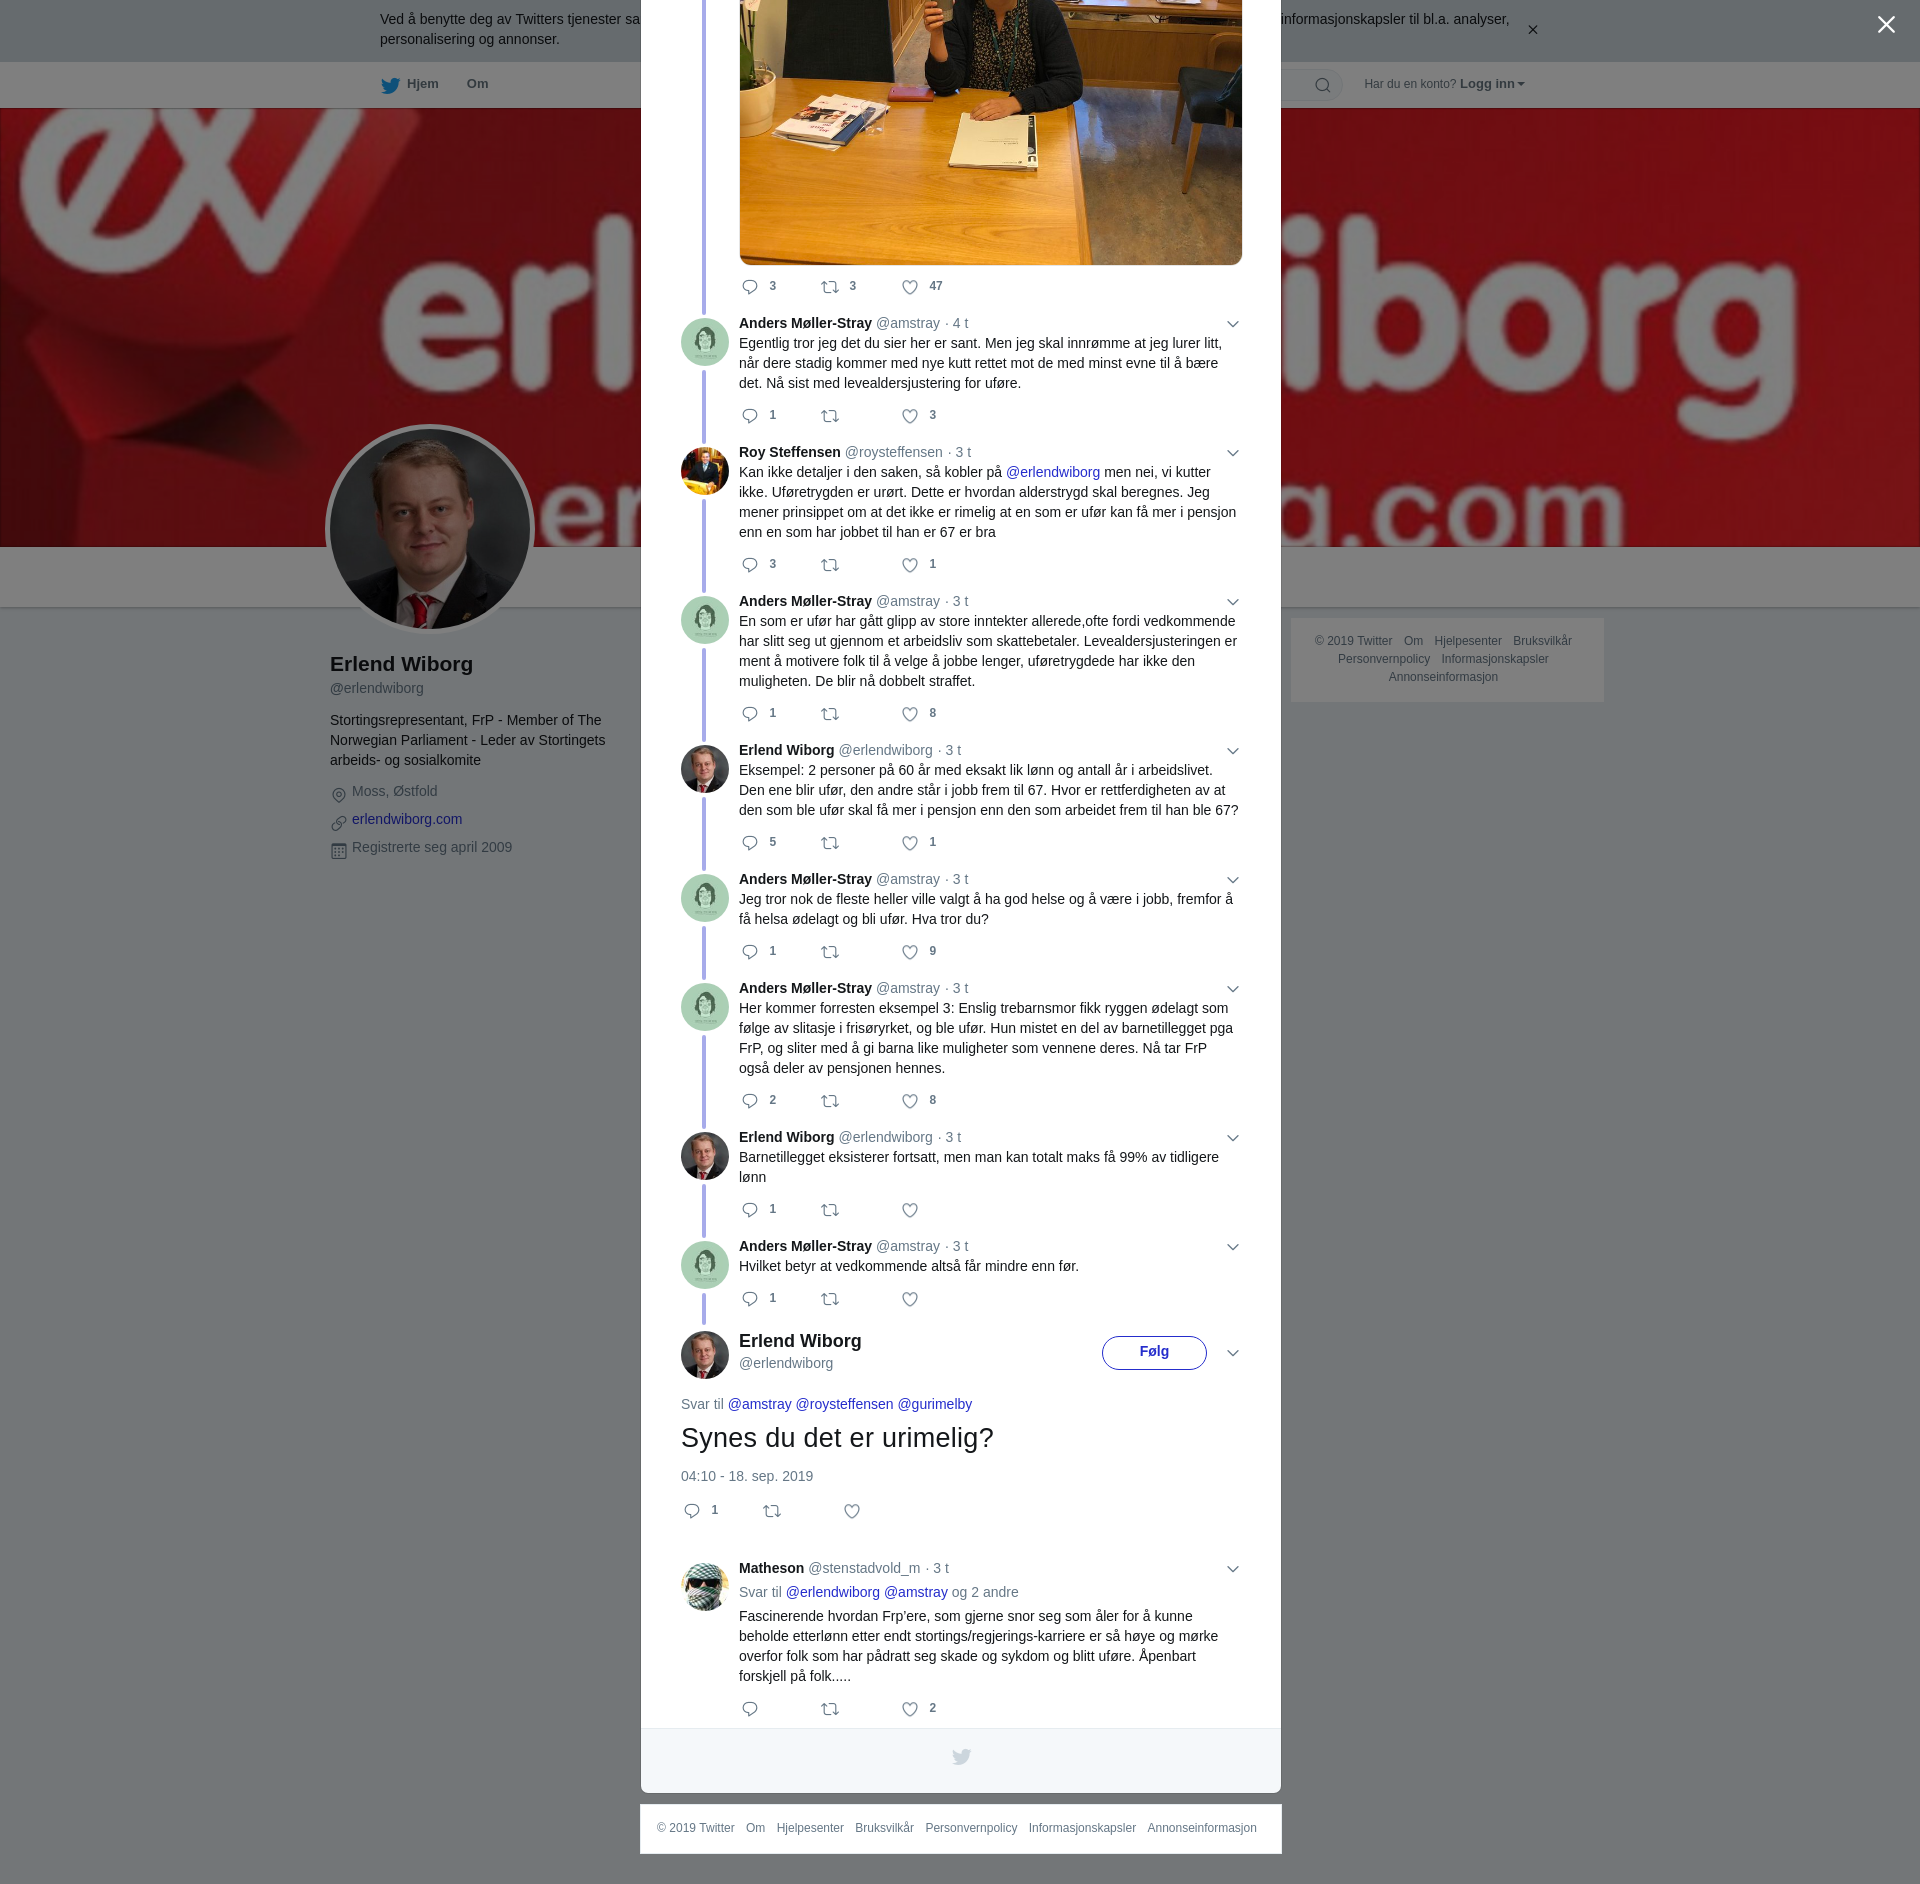Like the photo tweet with 47 likes
The width and height of the screenshot is (1920, 1884).
click(x=910, y=287)
